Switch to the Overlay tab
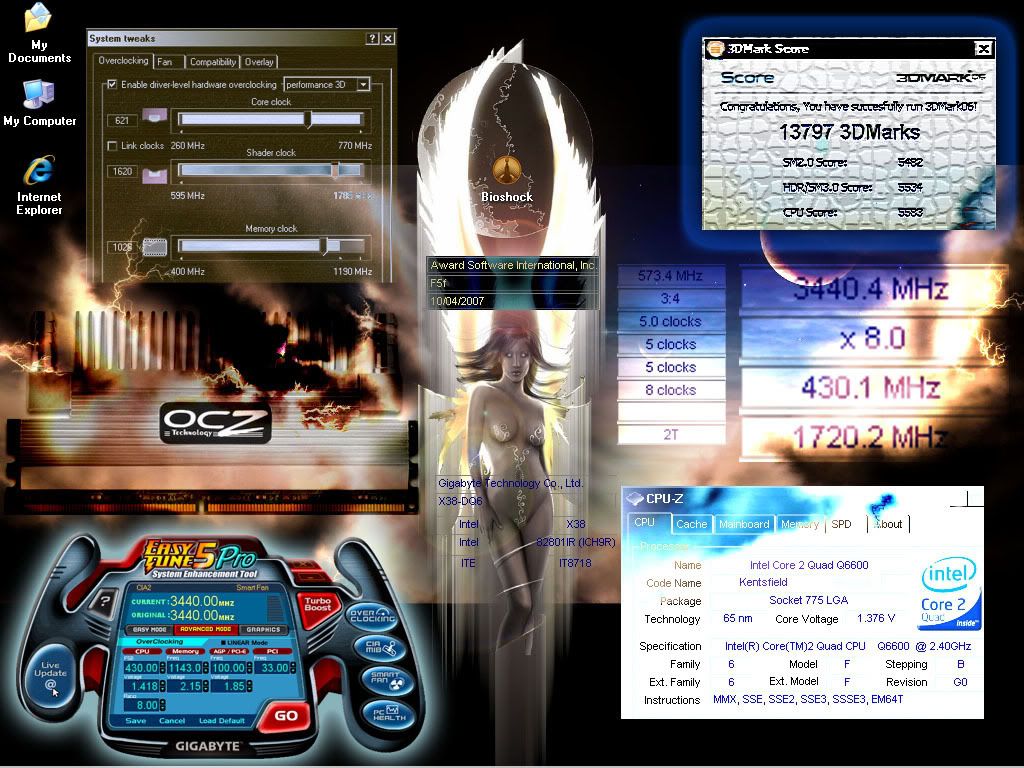Image resolution: width=1024 pixels, height=768 pixels. point(259,62)
